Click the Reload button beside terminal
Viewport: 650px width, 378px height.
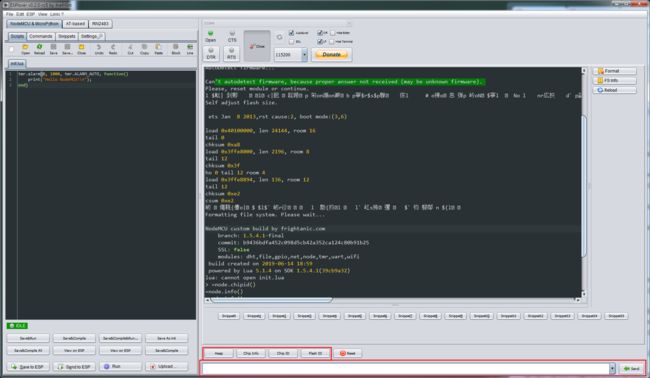(614, 90)
